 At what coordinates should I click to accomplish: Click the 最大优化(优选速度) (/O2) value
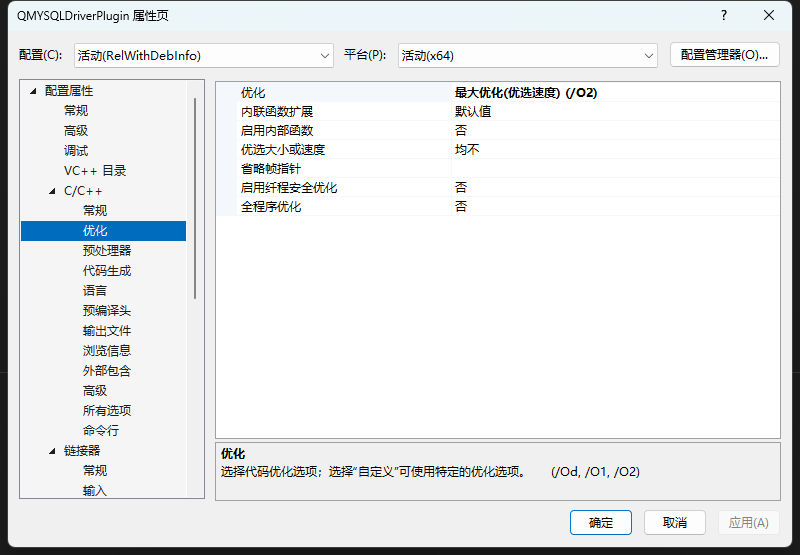pos(526,93)
